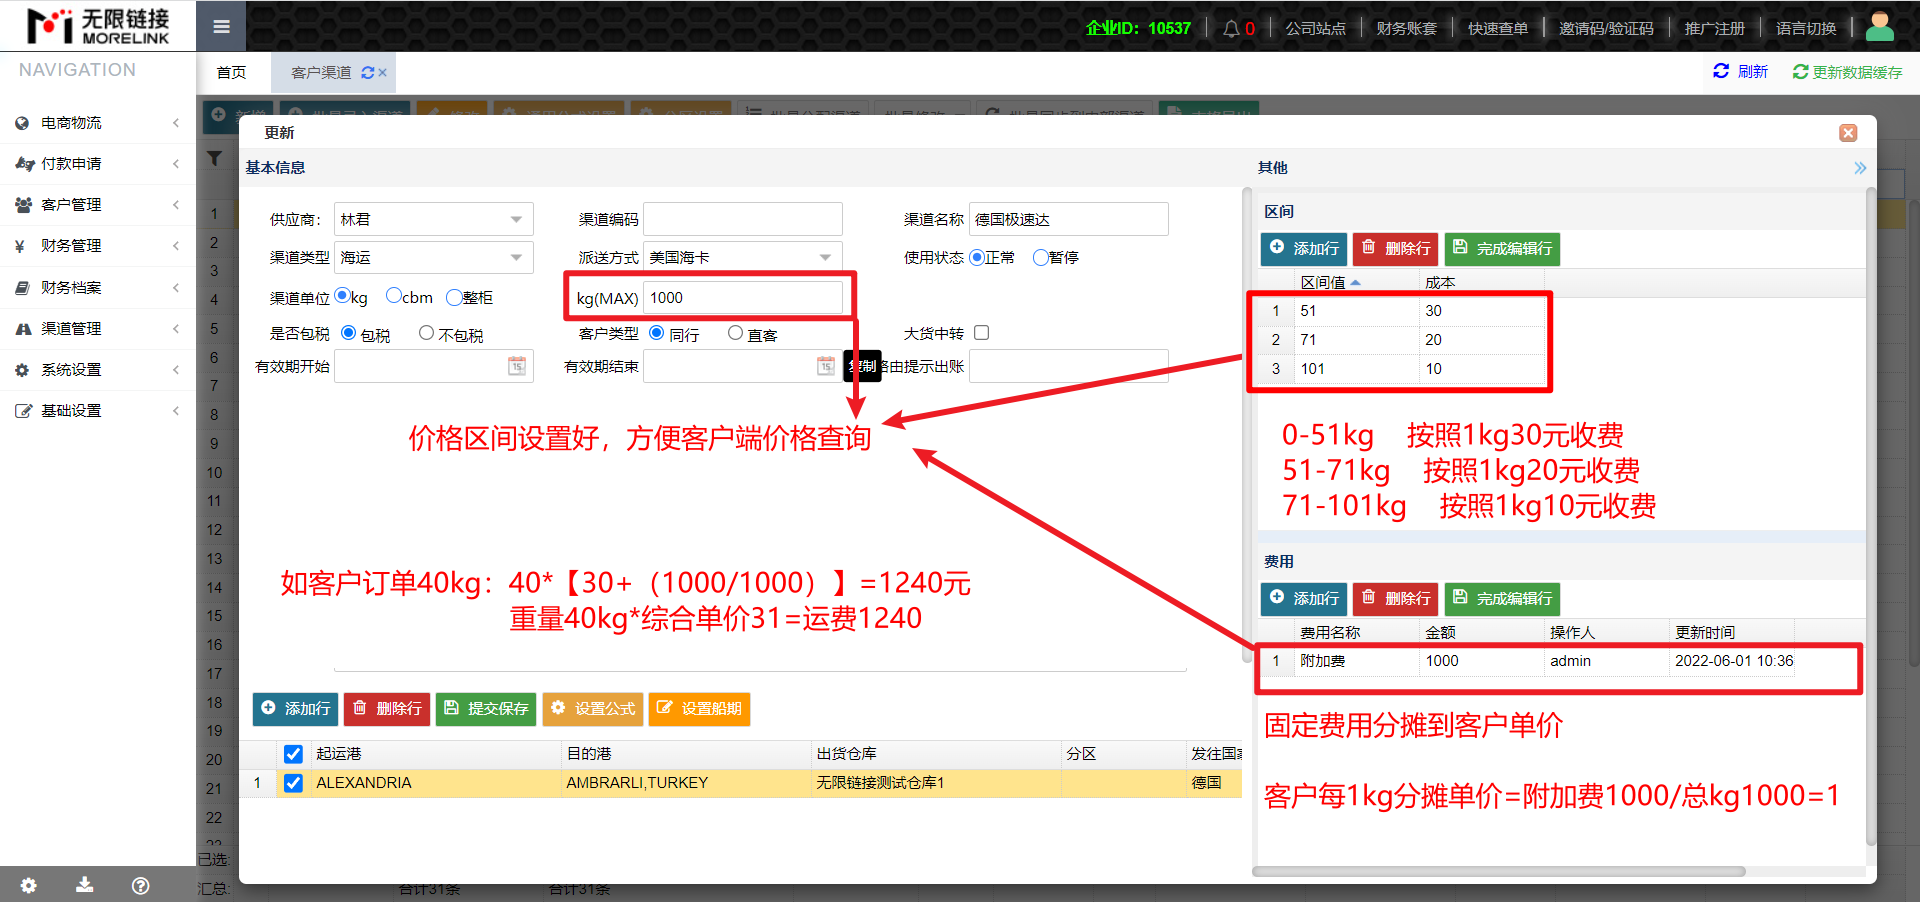Click the 付款申请 sidebar icon
The height and width of the screenshot is (902, 1920).
coord(24,164)
